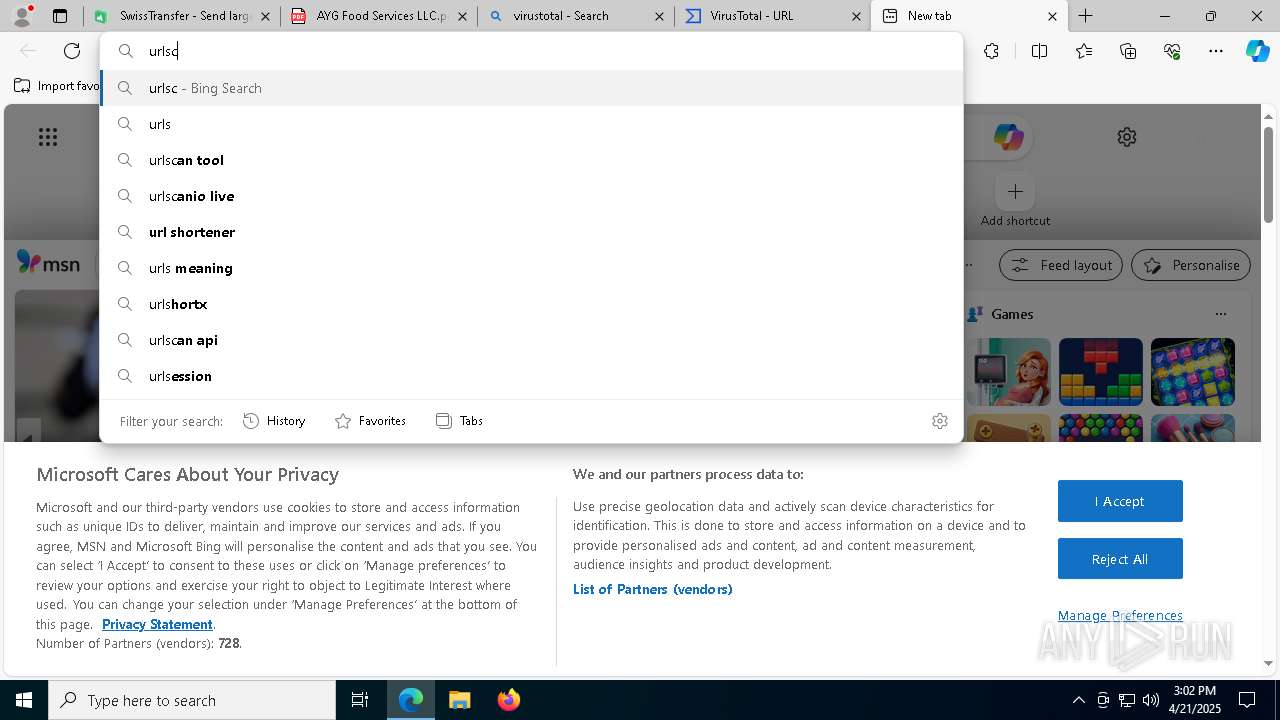Viewport: 1280px width, 720px height.
Task: Open List of Partners (vendors) link
Action: click(653, 589)
